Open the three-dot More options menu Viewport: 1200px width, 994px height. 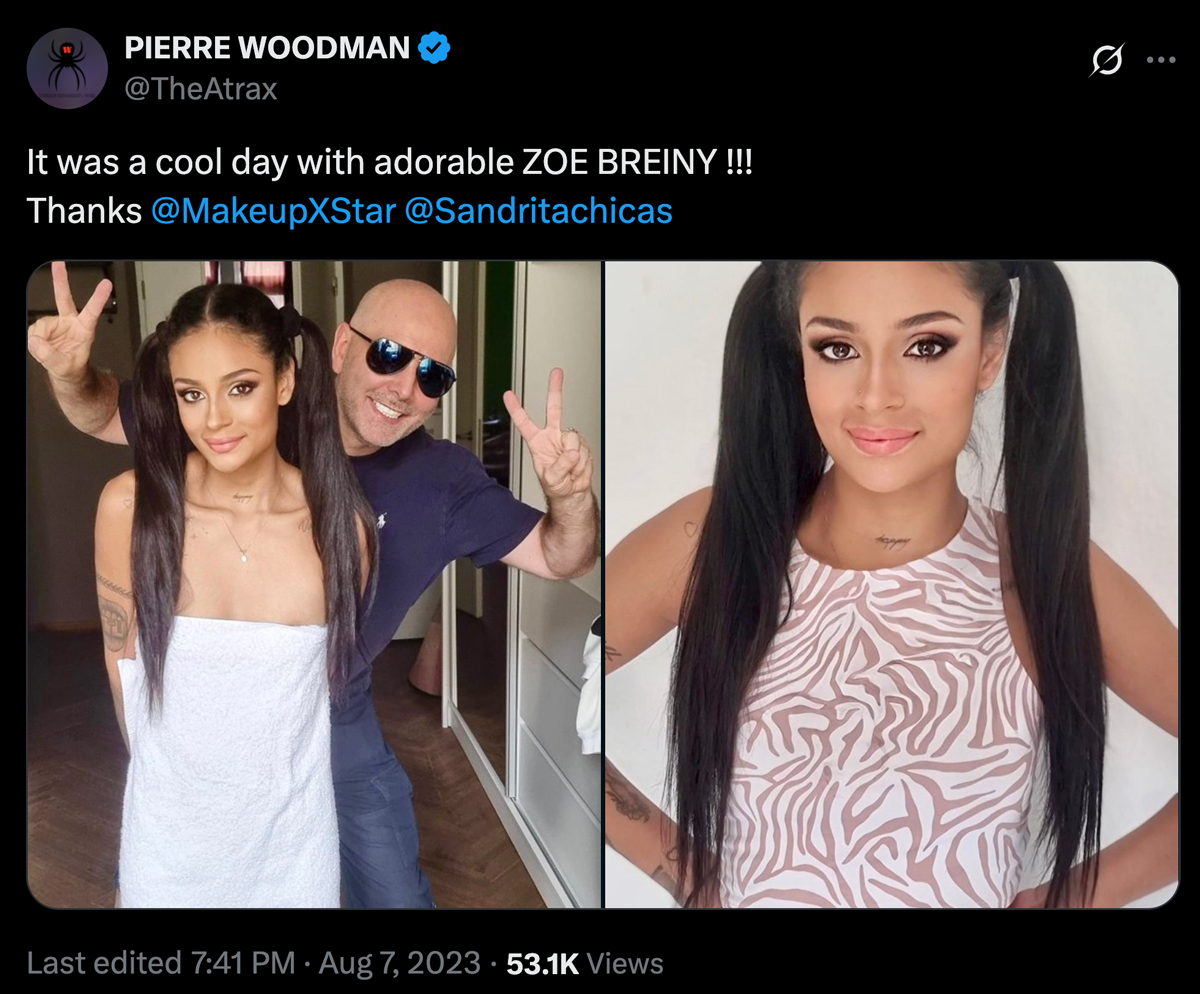tap(1161, 60)
